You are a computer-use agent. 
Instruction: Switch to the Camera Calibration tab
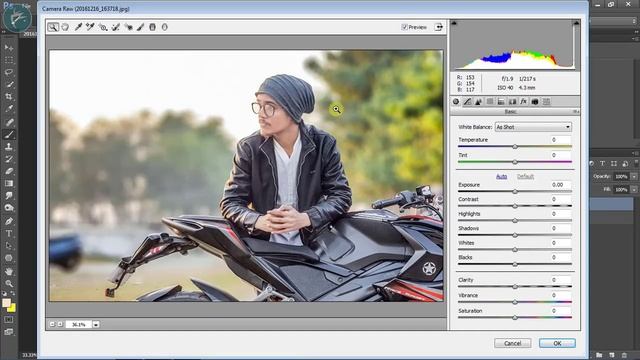click(x=535, y=102)
